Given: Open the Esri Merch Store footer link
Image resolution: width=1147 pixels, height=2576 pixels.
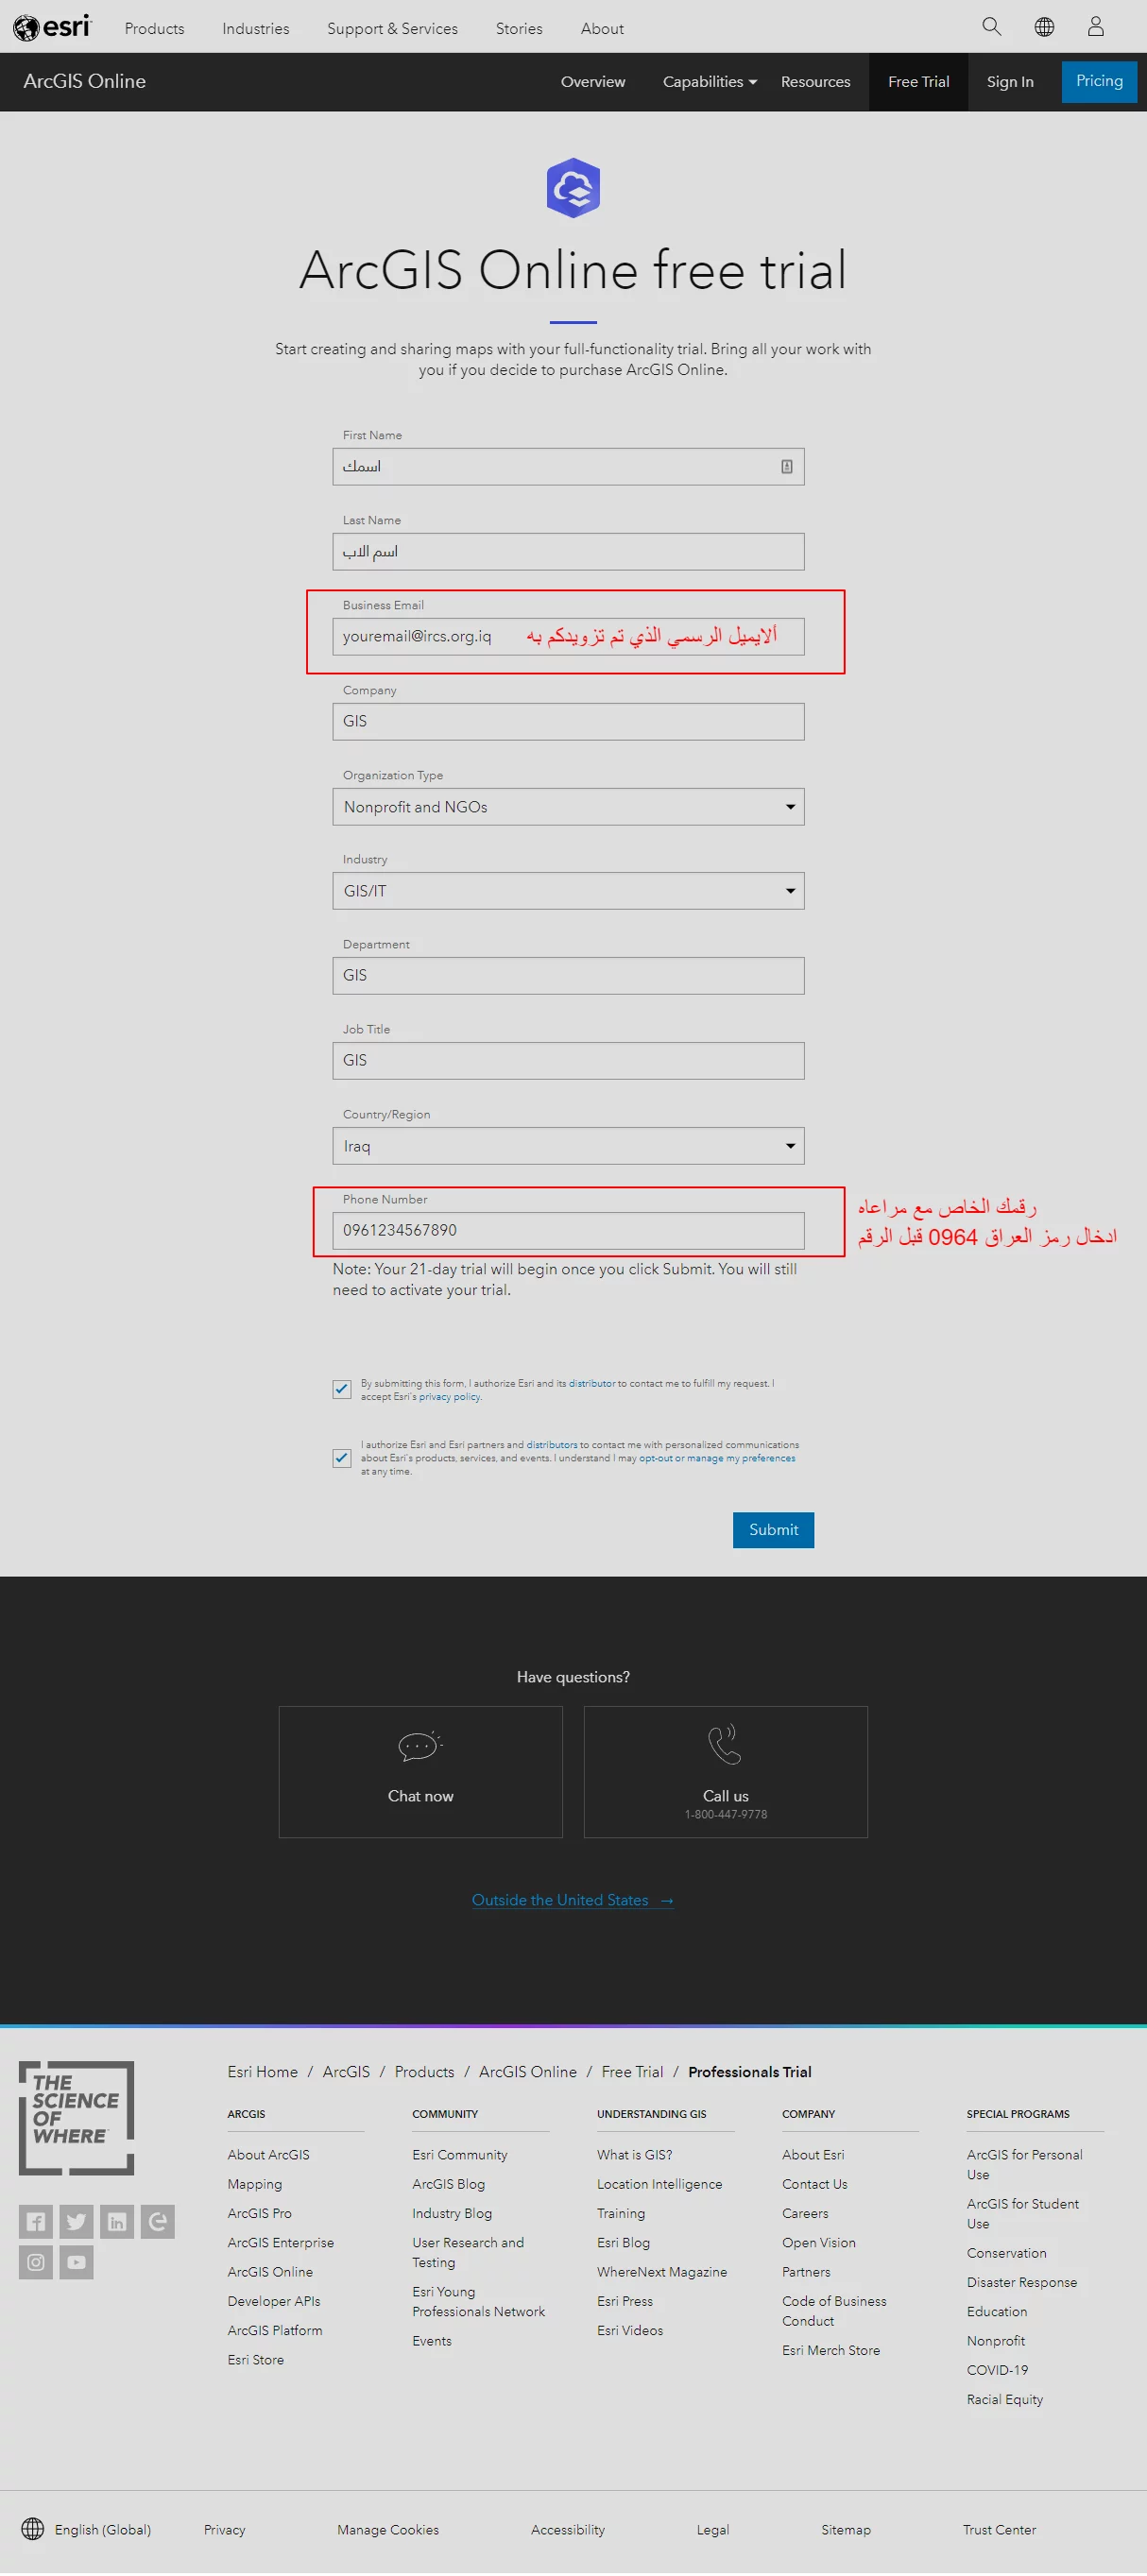Looking at the screenshot, I should (830, 2352).
